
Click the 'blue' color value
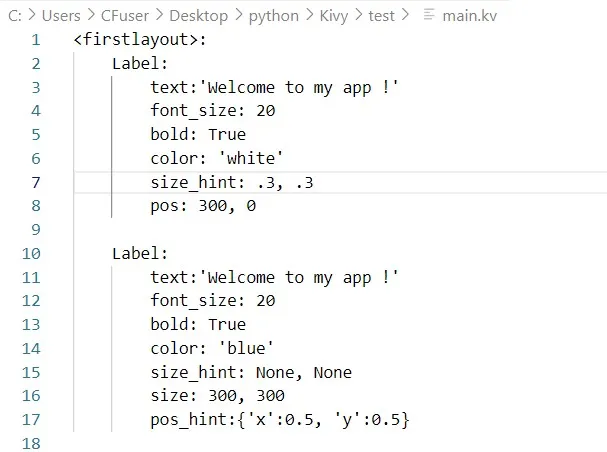pos(251,348)
